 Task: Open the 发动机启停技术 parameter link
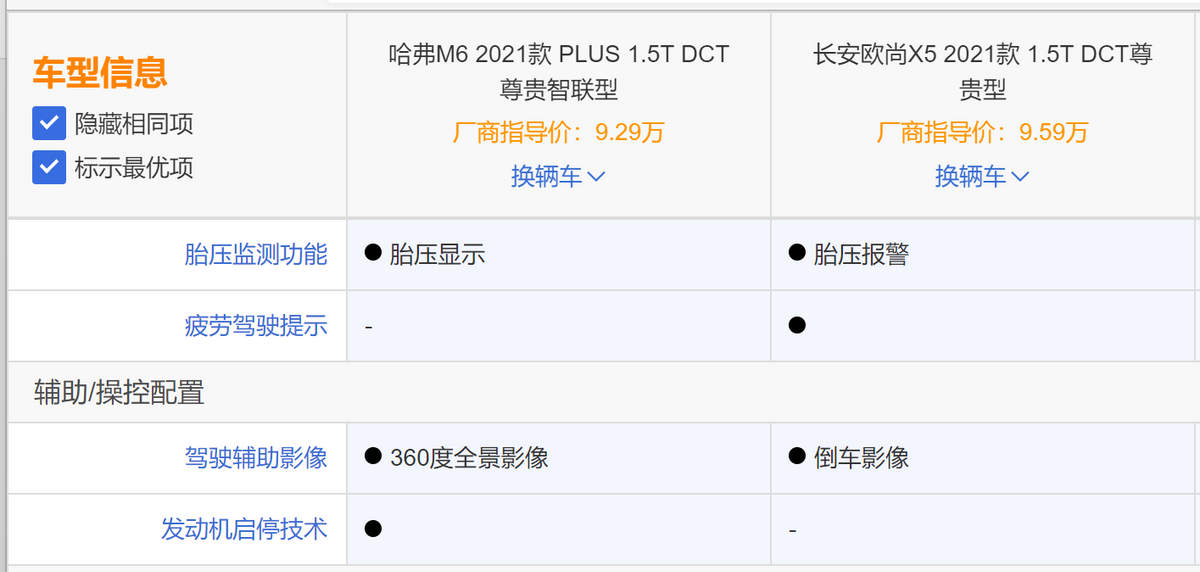click(x=244, y=528)
